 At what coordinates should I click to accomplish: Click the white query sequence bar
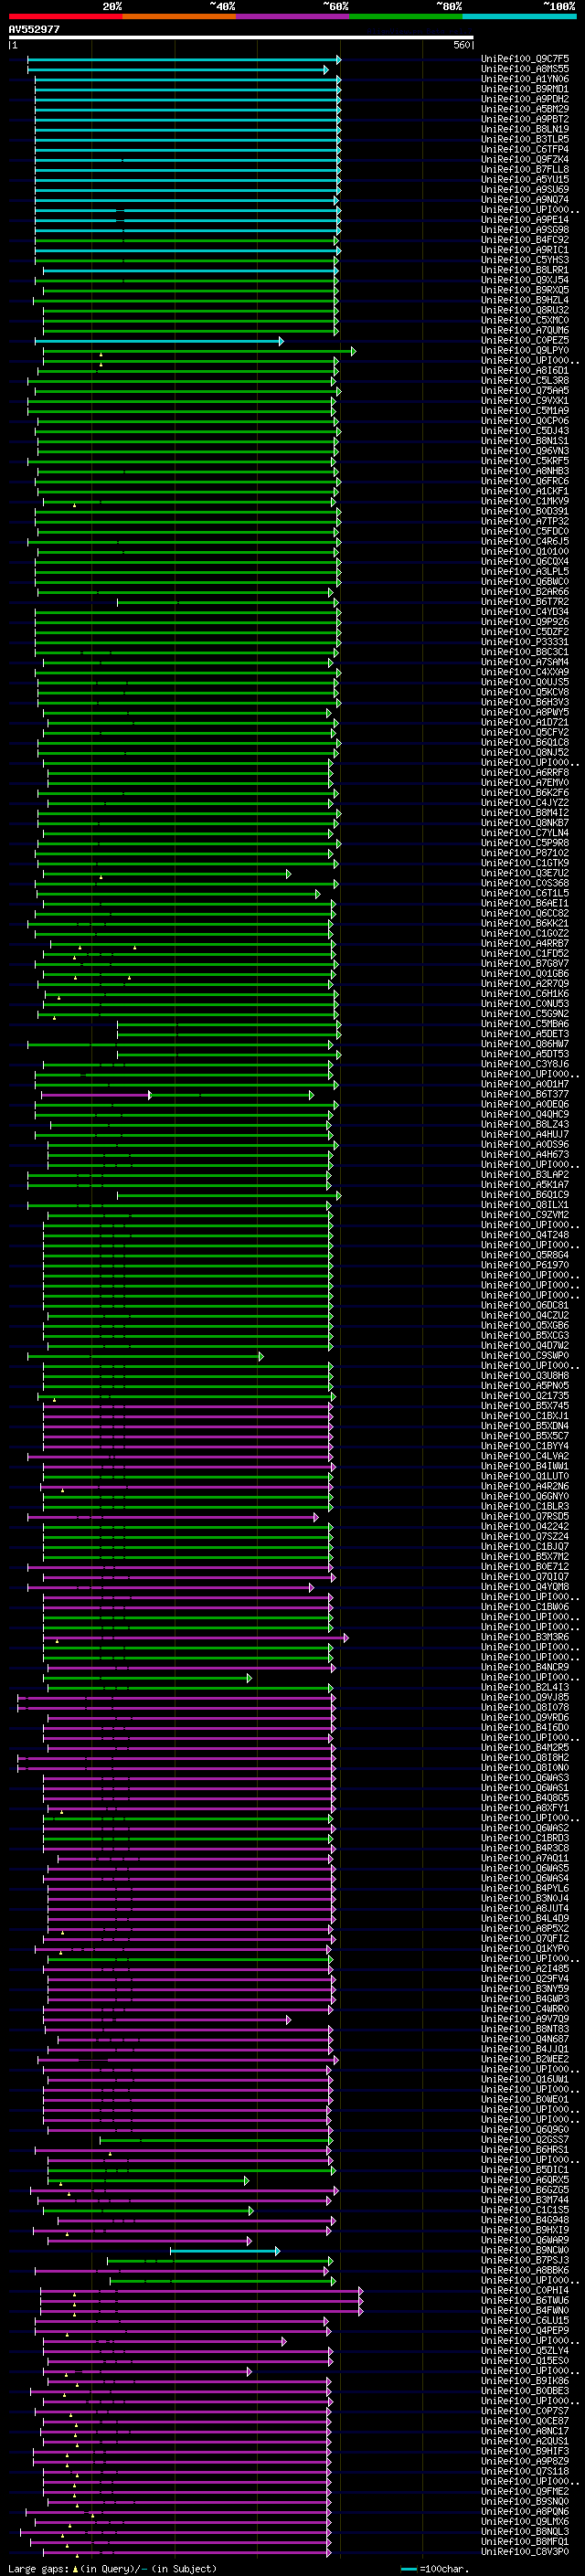coord(241,38)
